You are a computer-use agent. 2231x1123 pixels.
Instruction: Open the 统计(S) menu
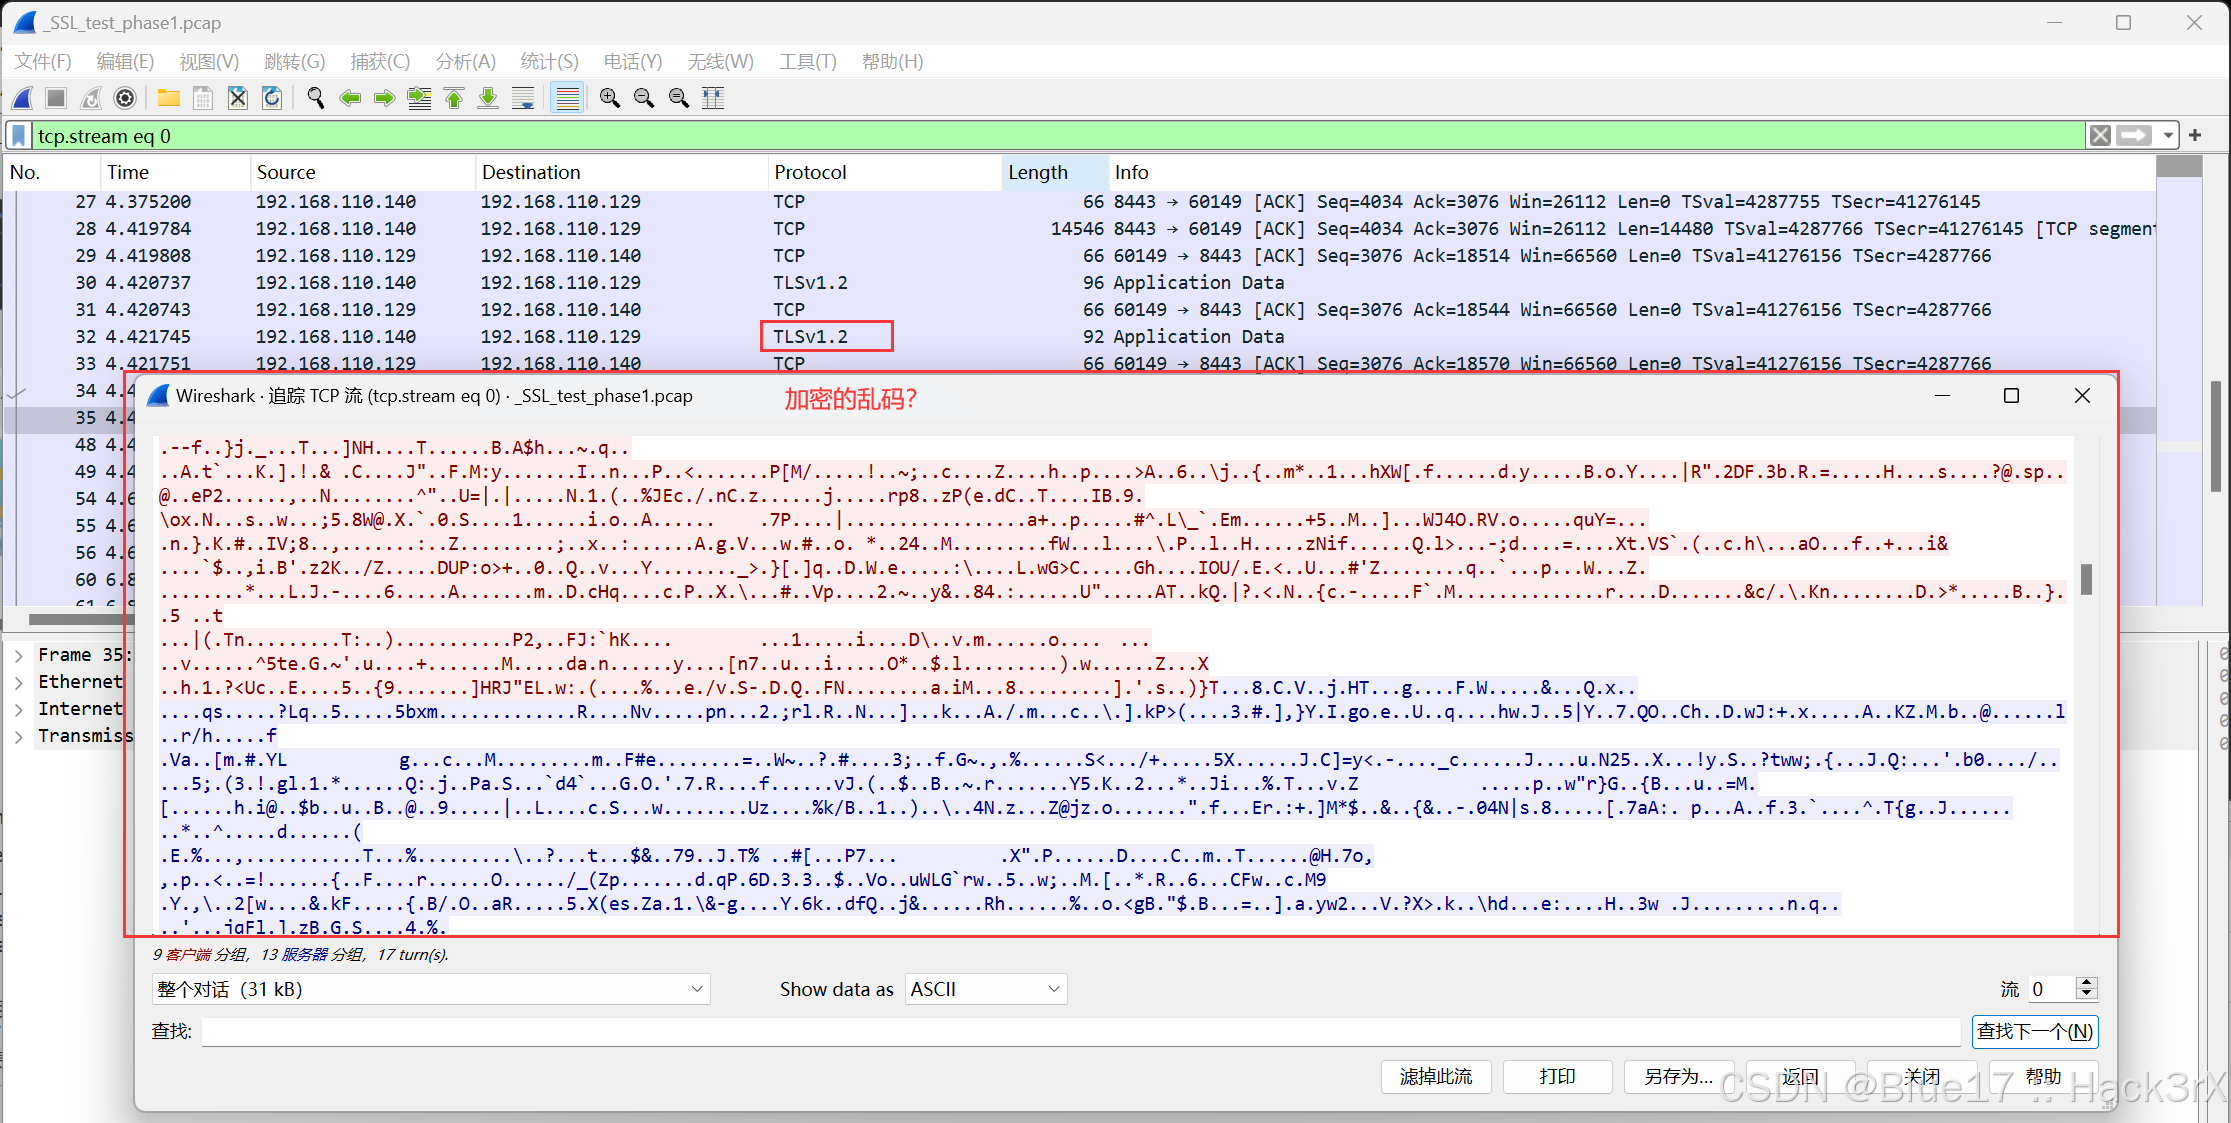549,62
